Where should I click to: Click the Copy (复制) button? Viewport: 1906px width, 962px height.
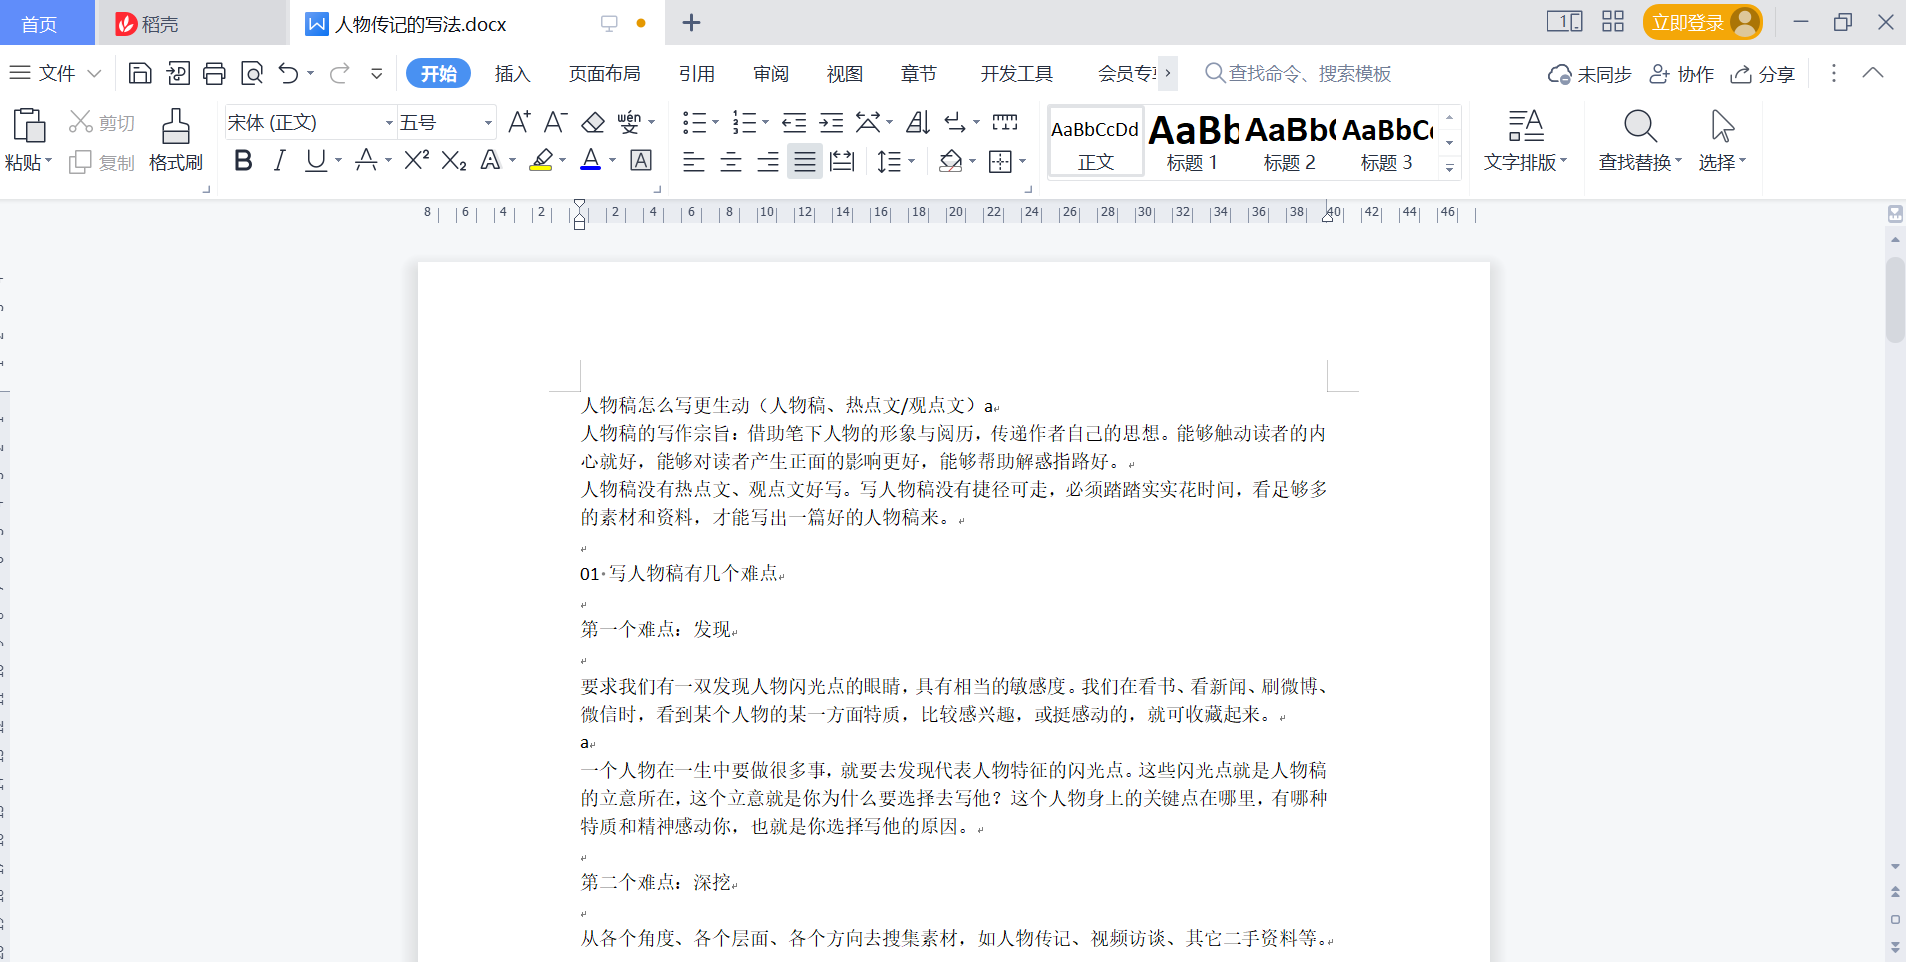point(102,162)
